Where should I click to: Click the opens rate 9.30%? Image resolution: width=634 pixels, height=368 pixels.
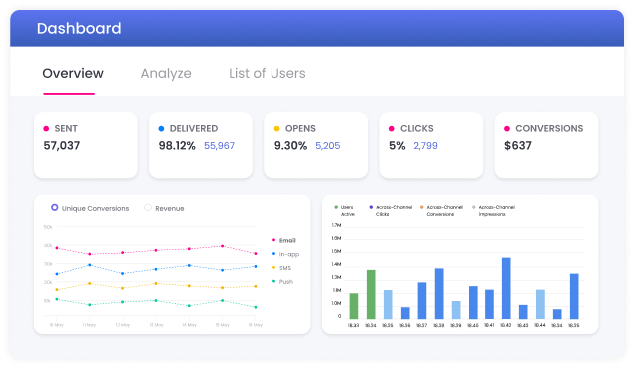pyautogui.click(x=290, y=146)
